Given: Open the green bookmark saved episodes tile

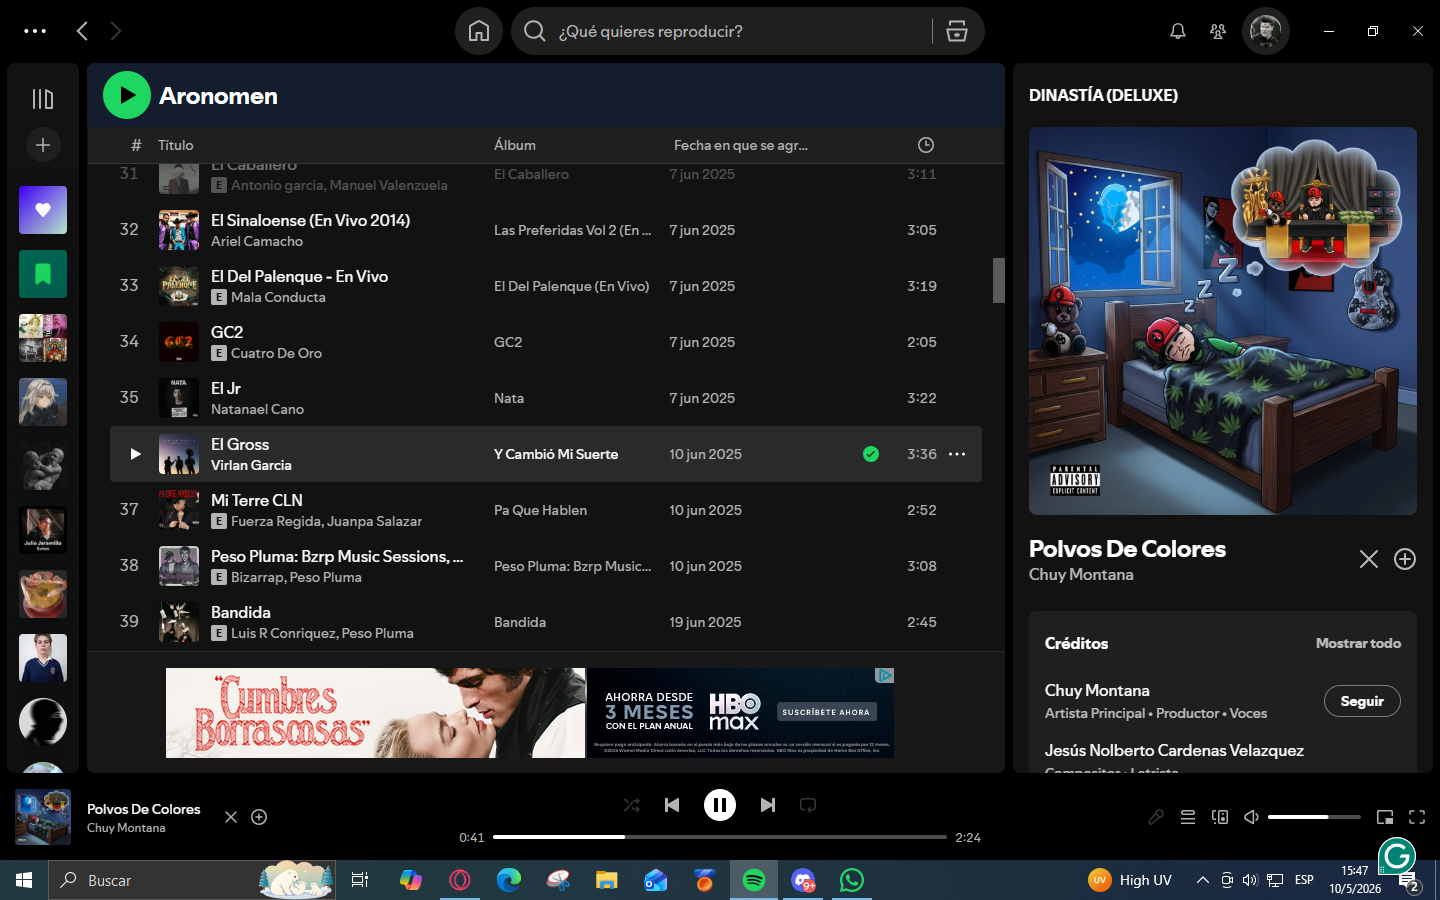Looking at the screenshot, I should coord(43,274).
